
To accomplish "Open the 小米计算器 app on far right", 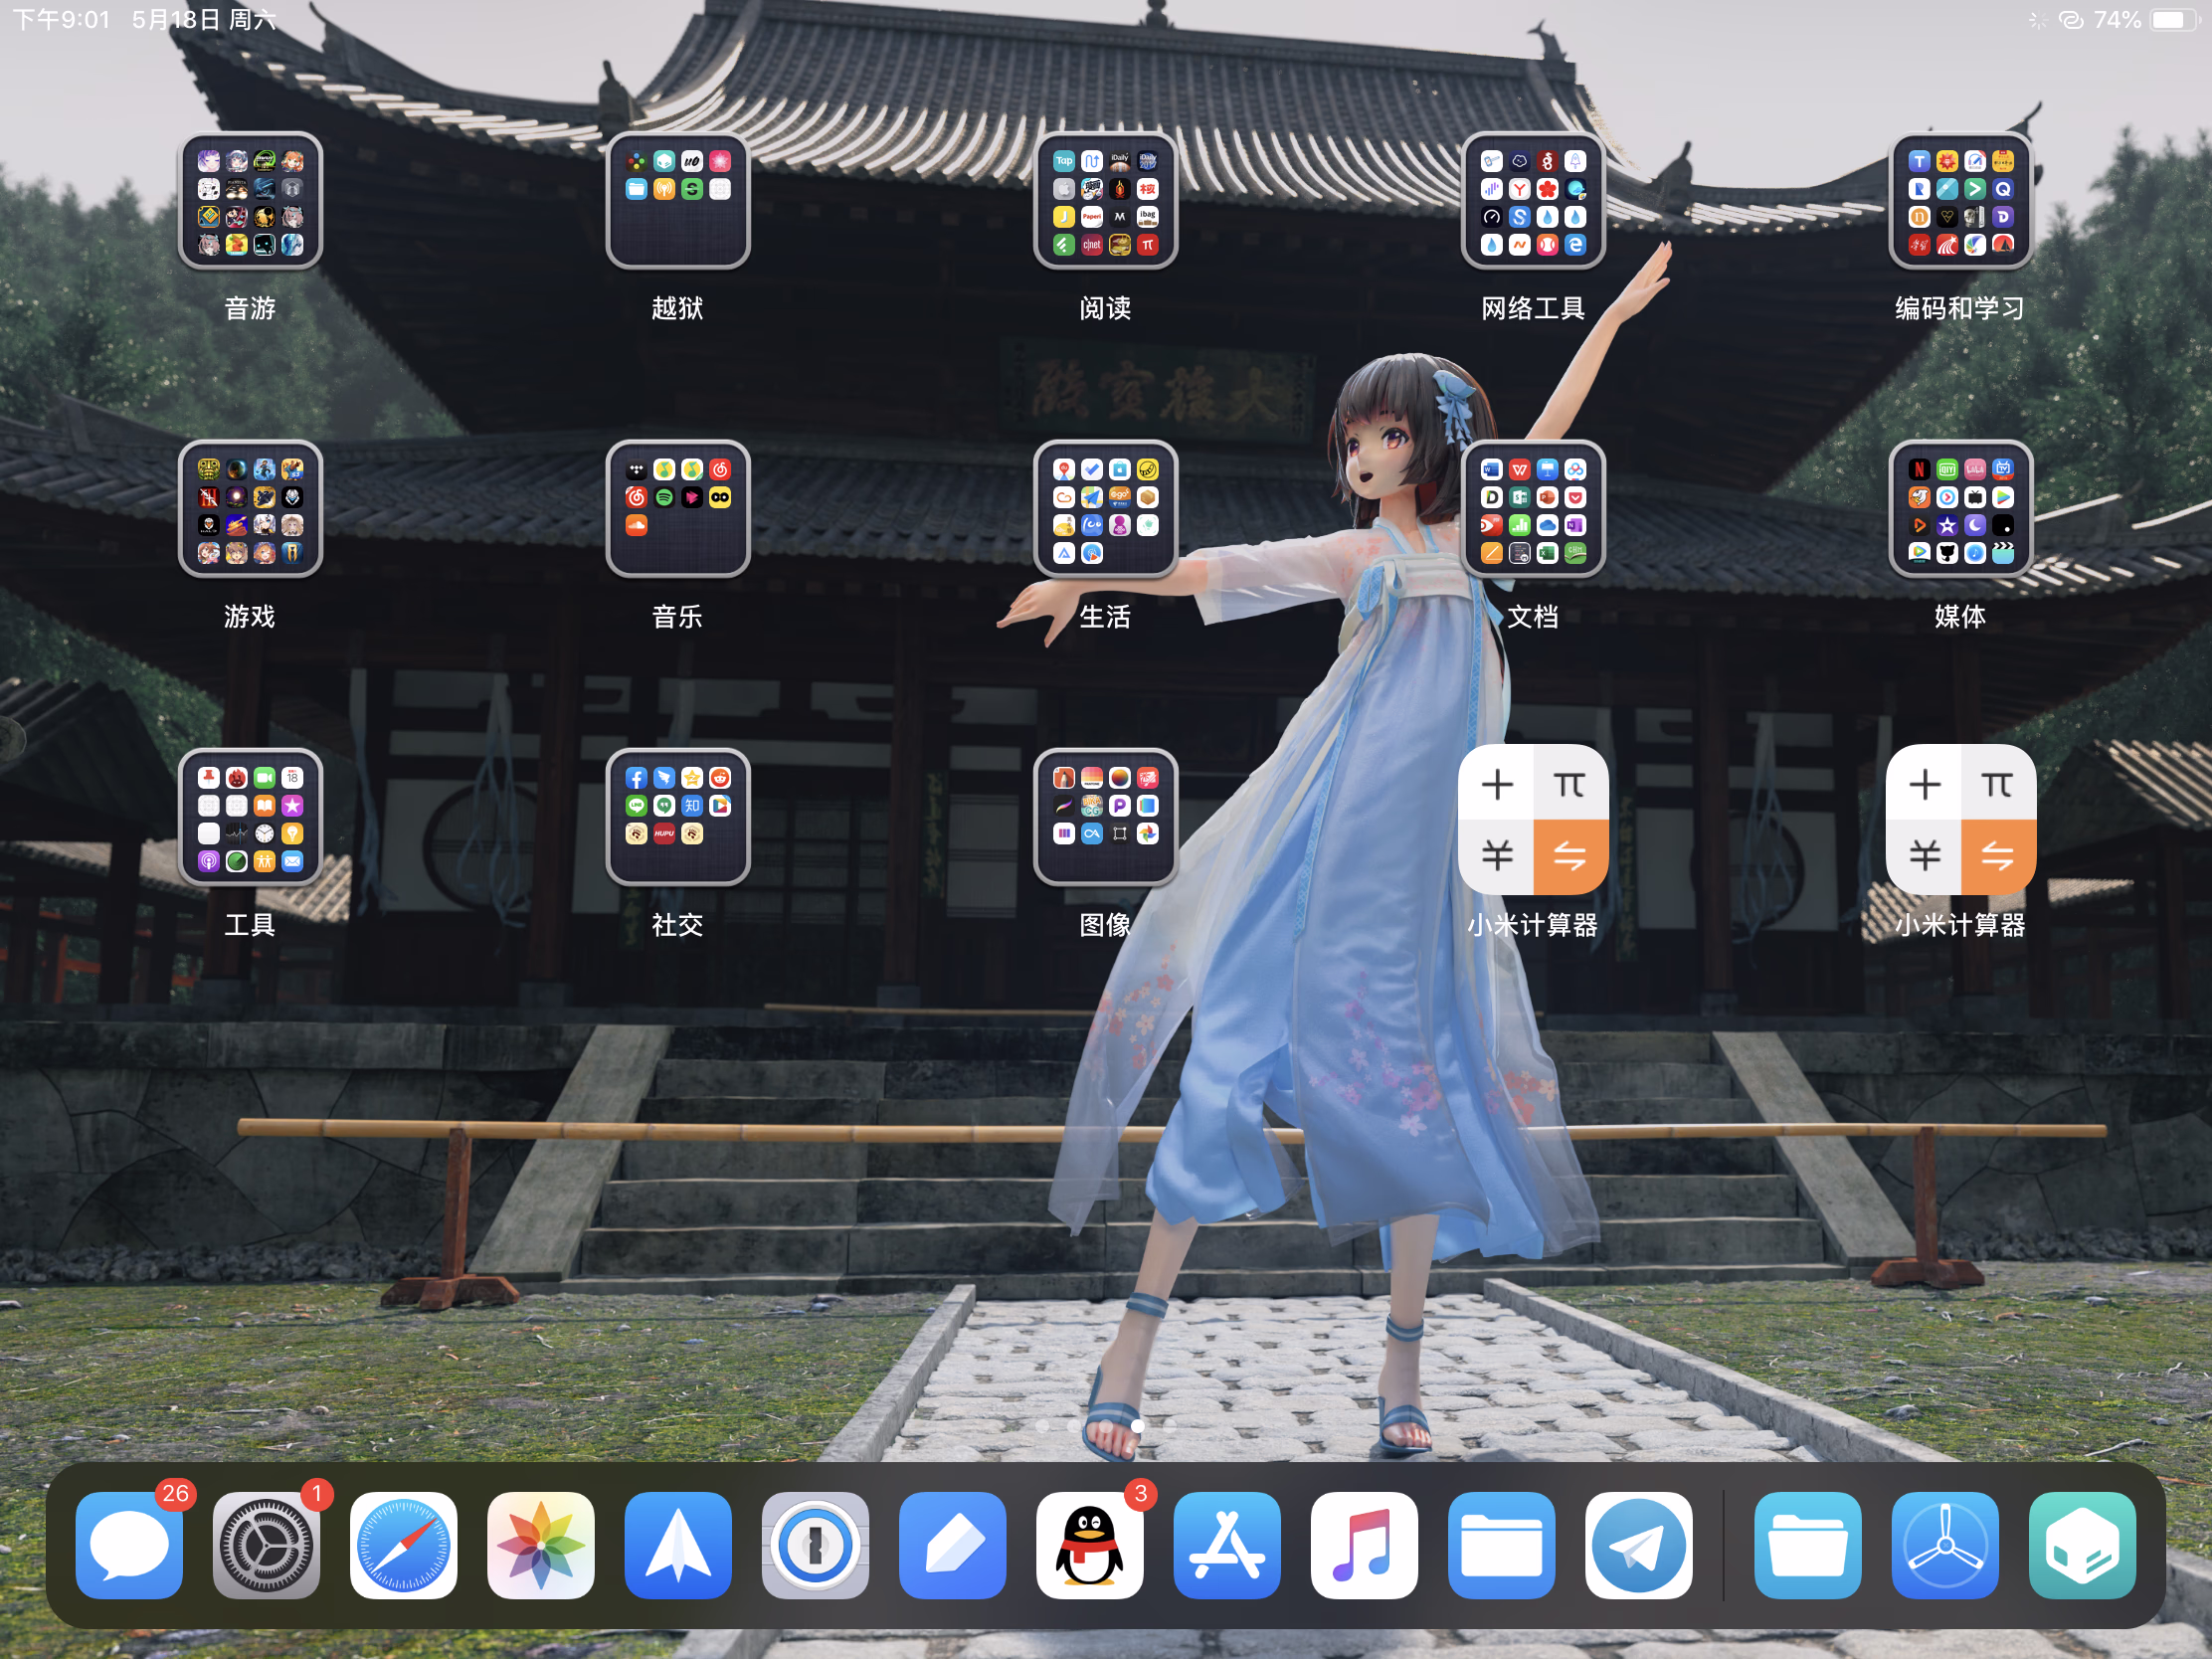I will pos(1960,819).
